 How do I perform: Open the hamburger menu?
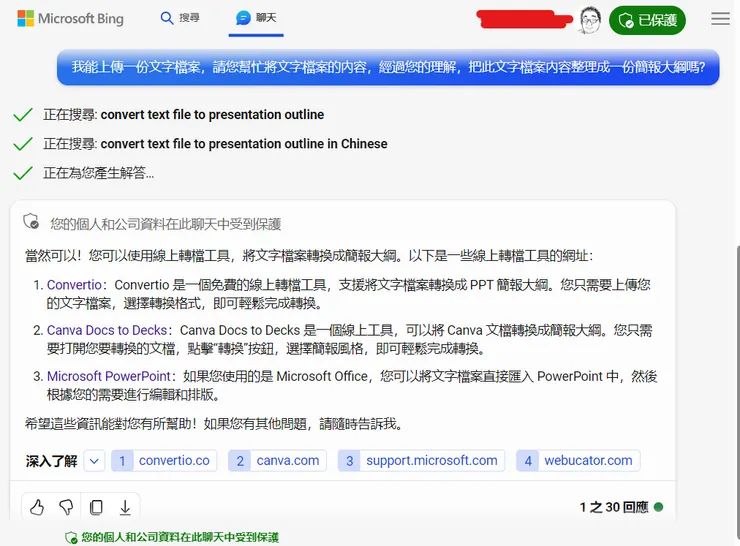point(720,18)
